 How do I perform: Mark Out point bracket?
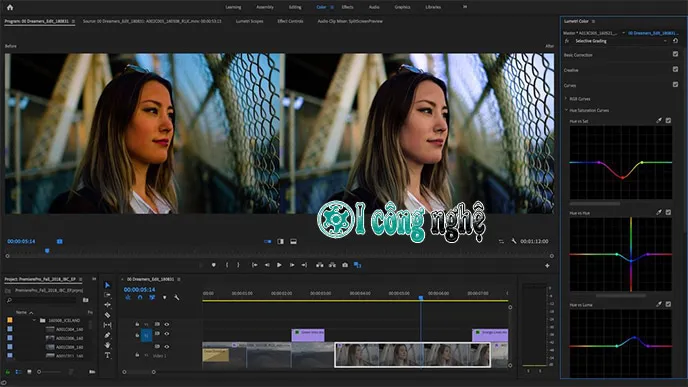pyautogui.click(x=238, y=265)
